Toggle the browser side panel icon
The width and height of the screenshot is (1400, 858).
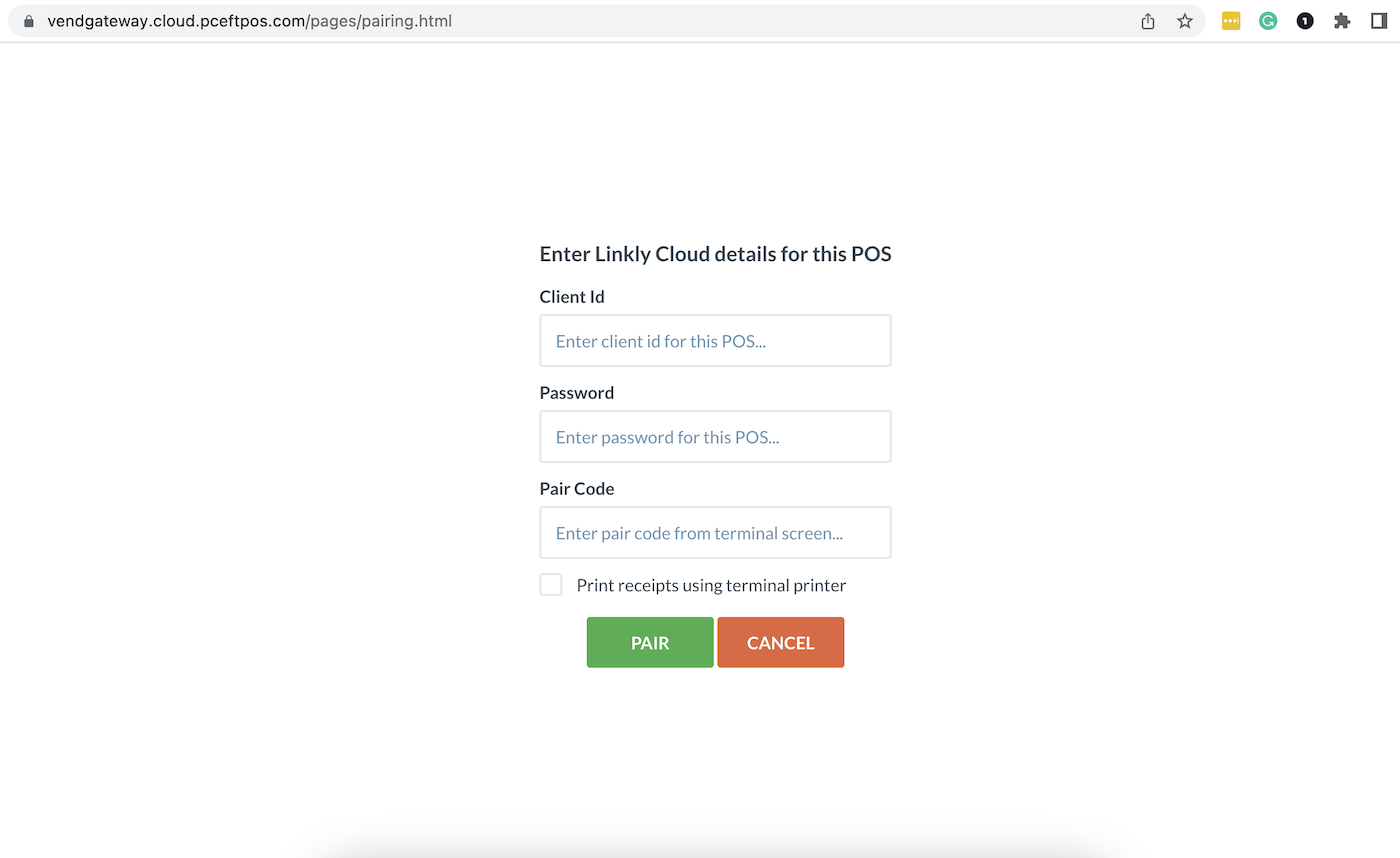click(1379, 21)
